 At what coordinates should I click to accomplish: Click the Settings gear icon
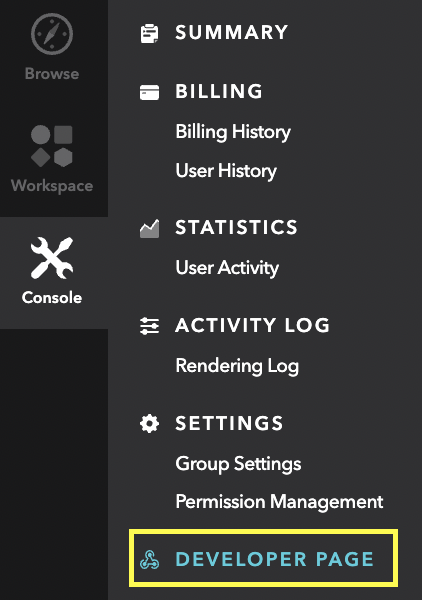[149, 424]
